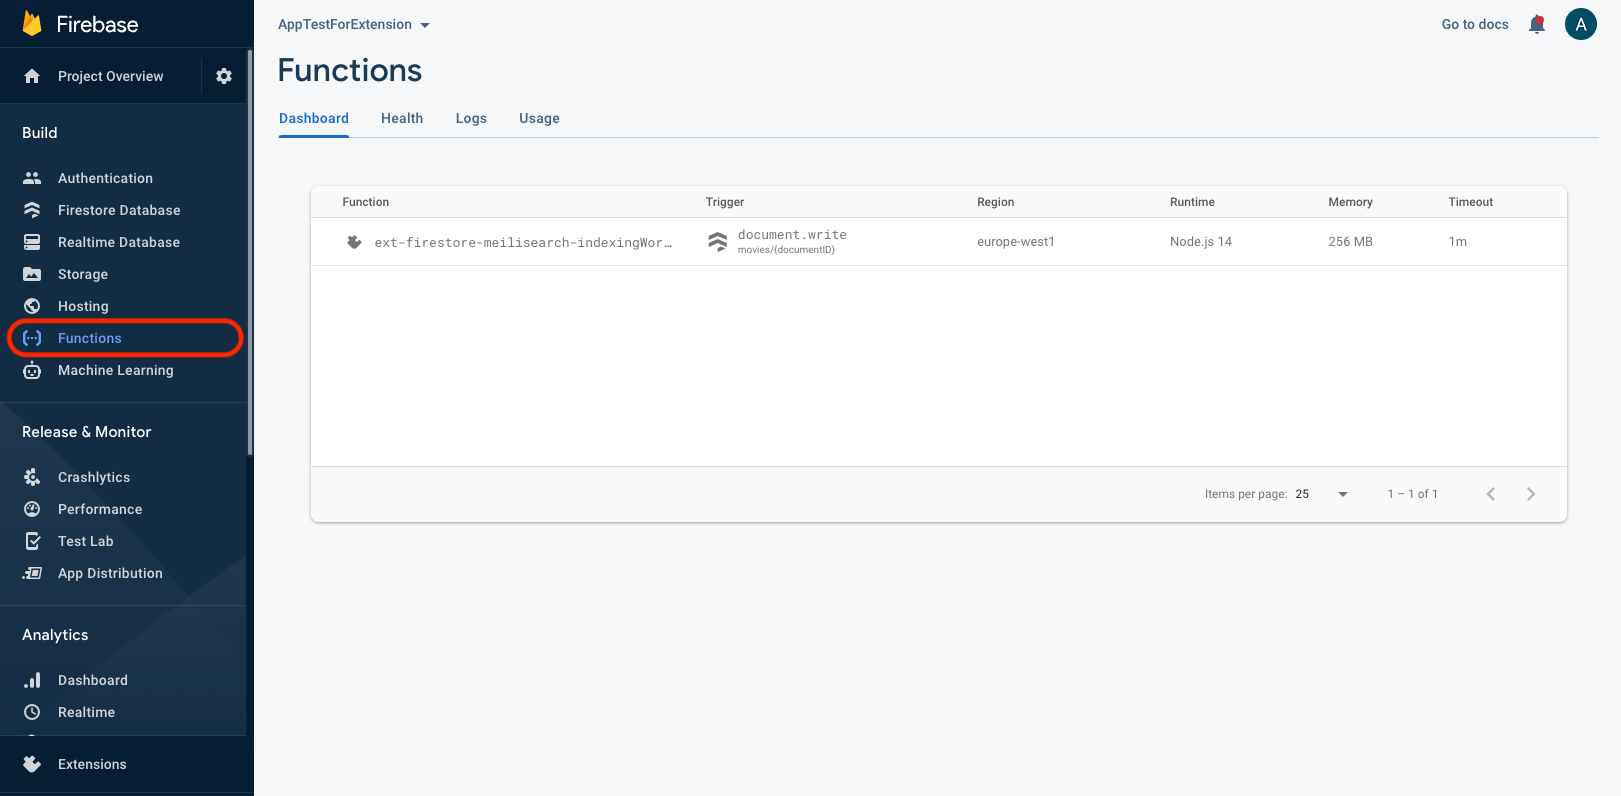This screenshot has height=796, width=1621.
Task: Click 256 MB memory cell
Action: (1350, 242)
